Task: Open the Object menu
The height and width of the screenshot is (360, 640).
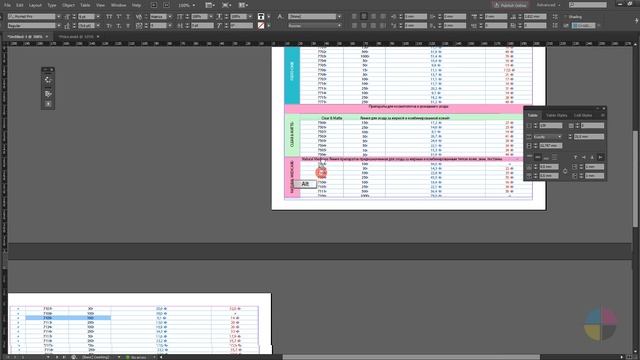Action: [69, 5]
